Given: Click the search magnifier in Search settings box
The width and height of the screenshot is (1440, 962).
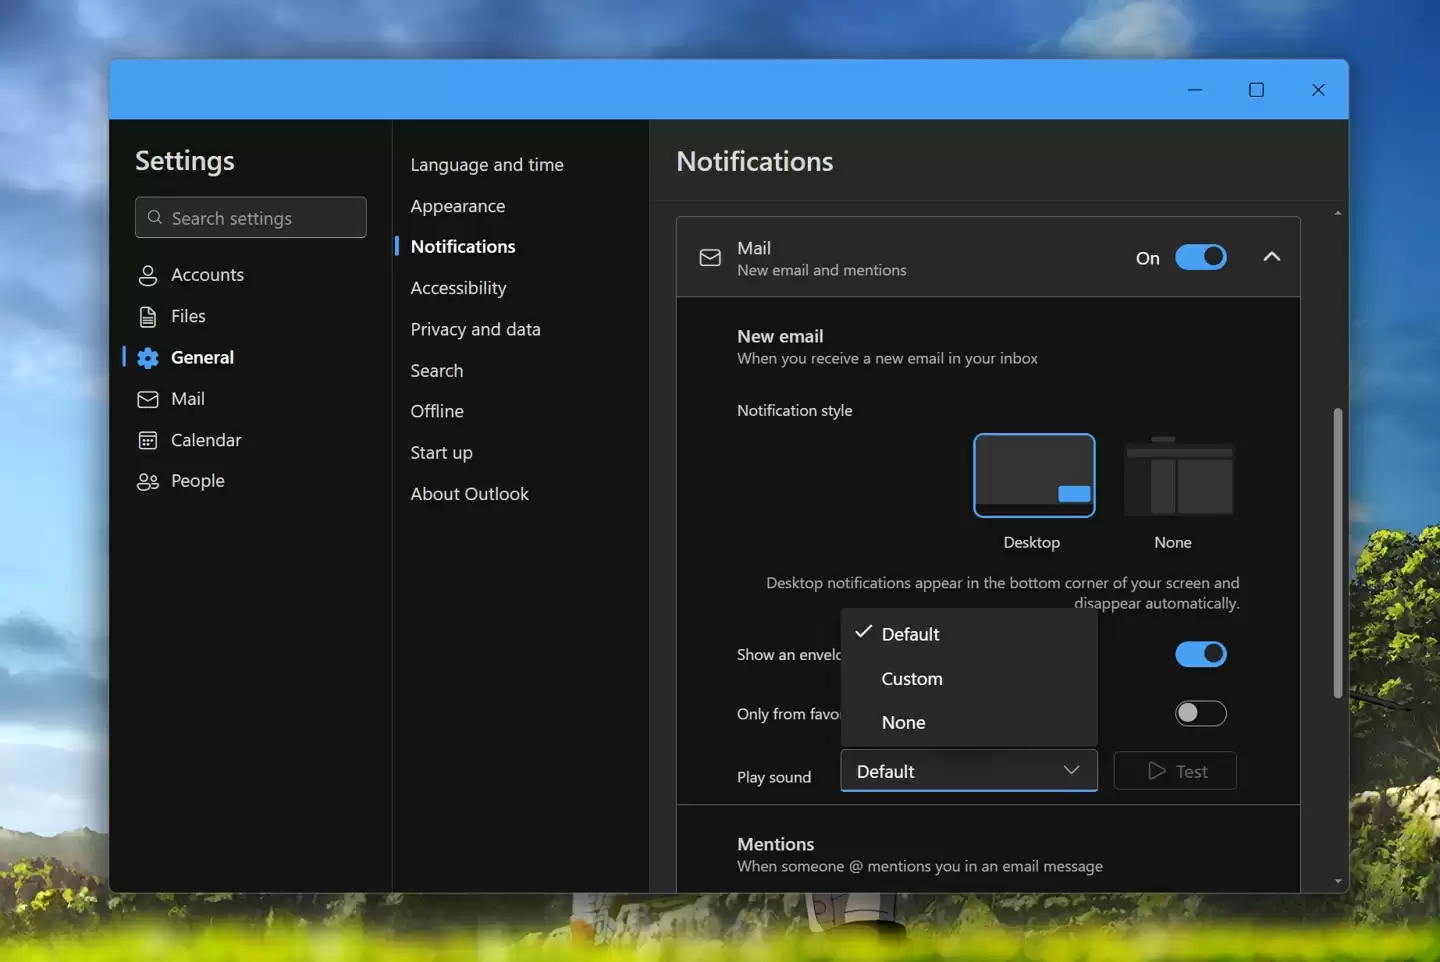Looking at the screenshot, I should click(x=156, y=217).
